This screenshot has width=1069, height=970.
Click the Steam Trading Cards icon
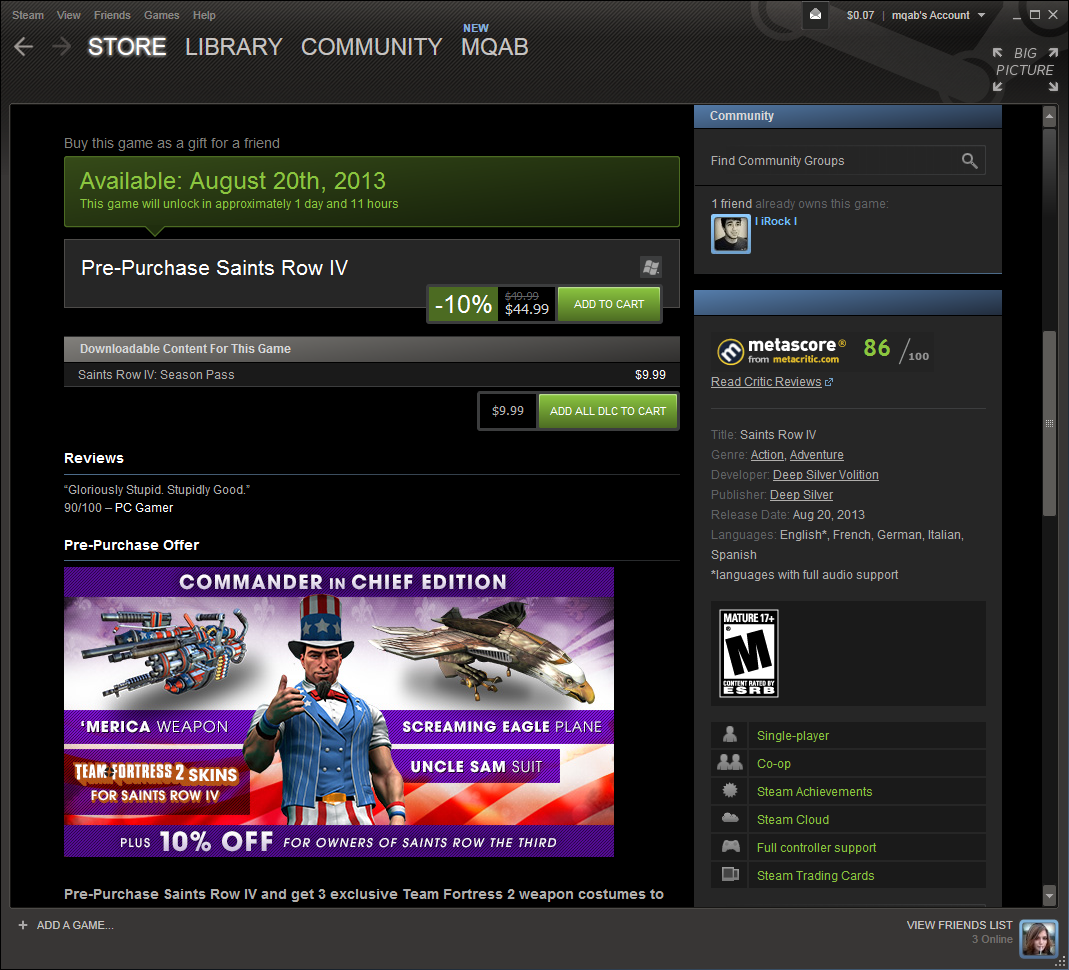tap(730, 875)
